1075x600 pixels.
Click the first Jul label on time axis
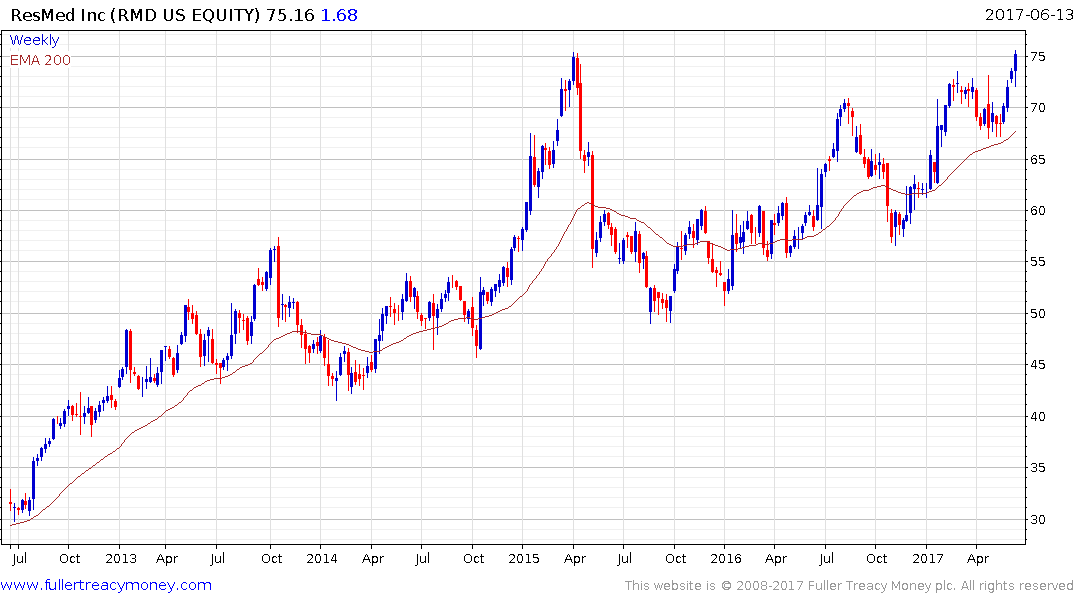pyautogui.click(x=19, y=559)
